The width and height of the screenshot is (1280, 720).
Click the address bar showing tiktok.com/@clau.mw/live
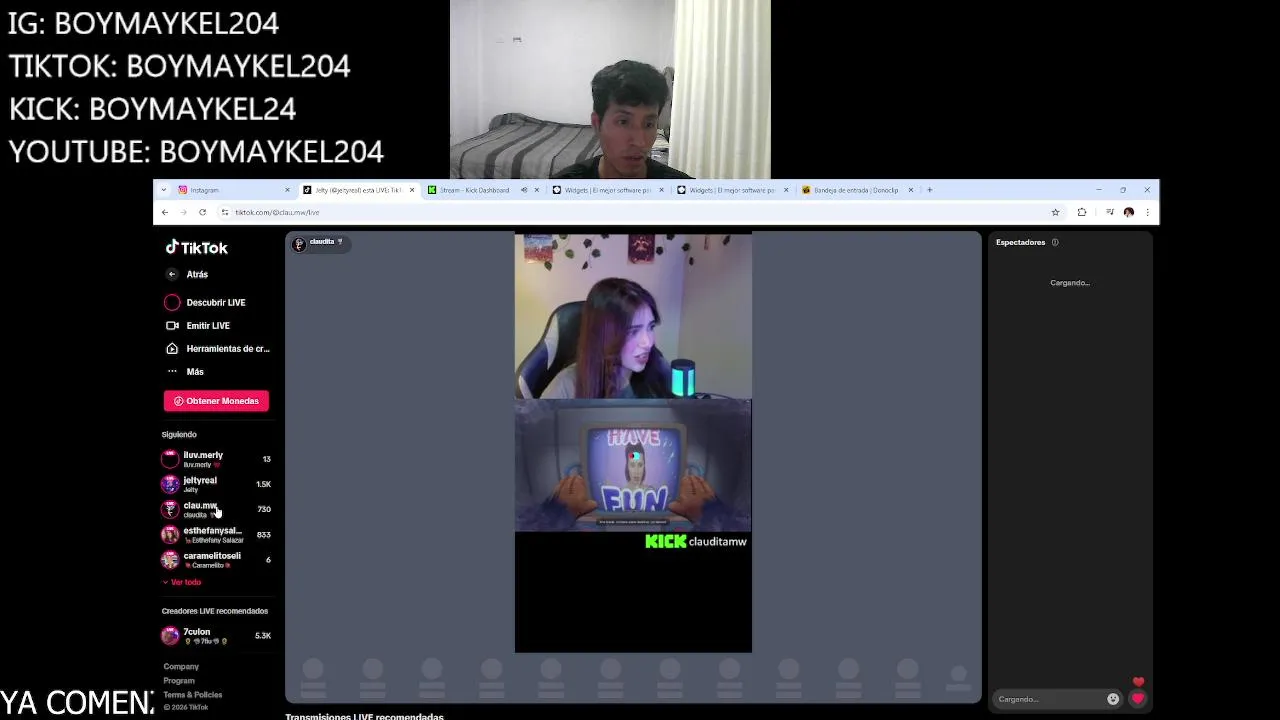pos(640,212)
